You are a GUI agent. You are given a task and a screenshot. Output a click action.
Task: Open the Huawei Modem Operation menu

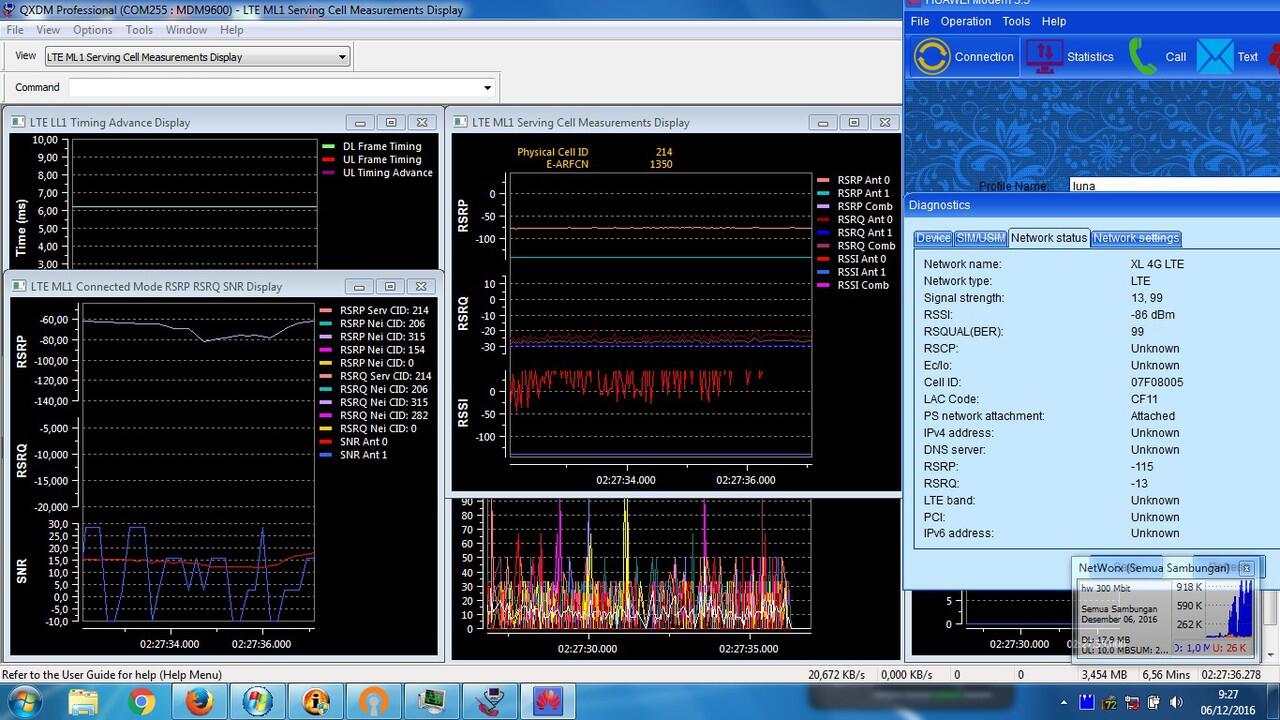point(966,21)
